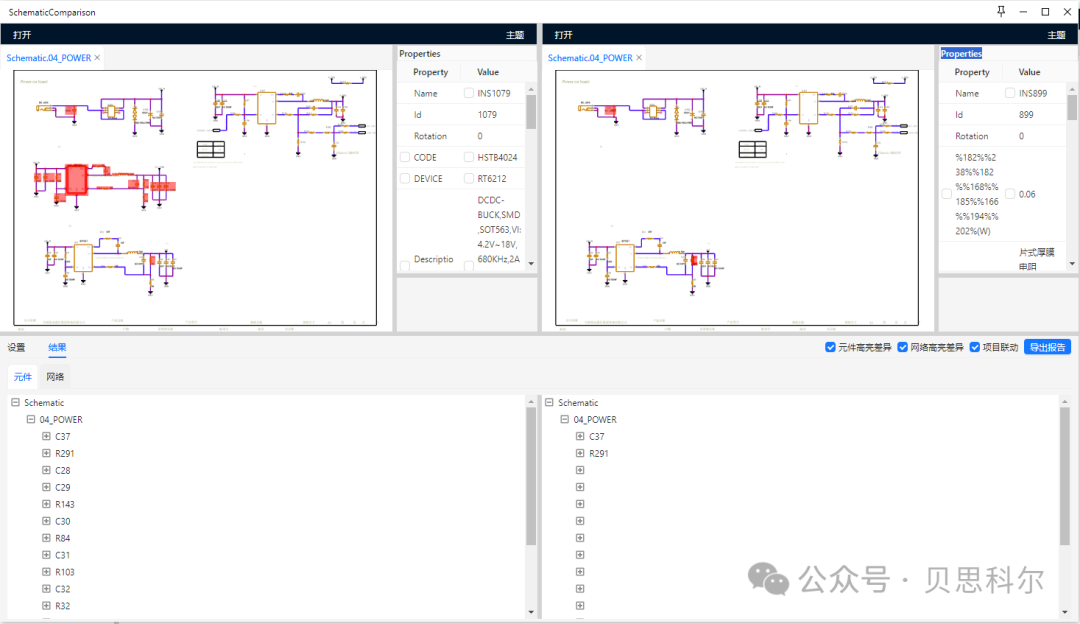
Task: Collapse the left 04_POWER node
Action: click(x=30, y=419)
